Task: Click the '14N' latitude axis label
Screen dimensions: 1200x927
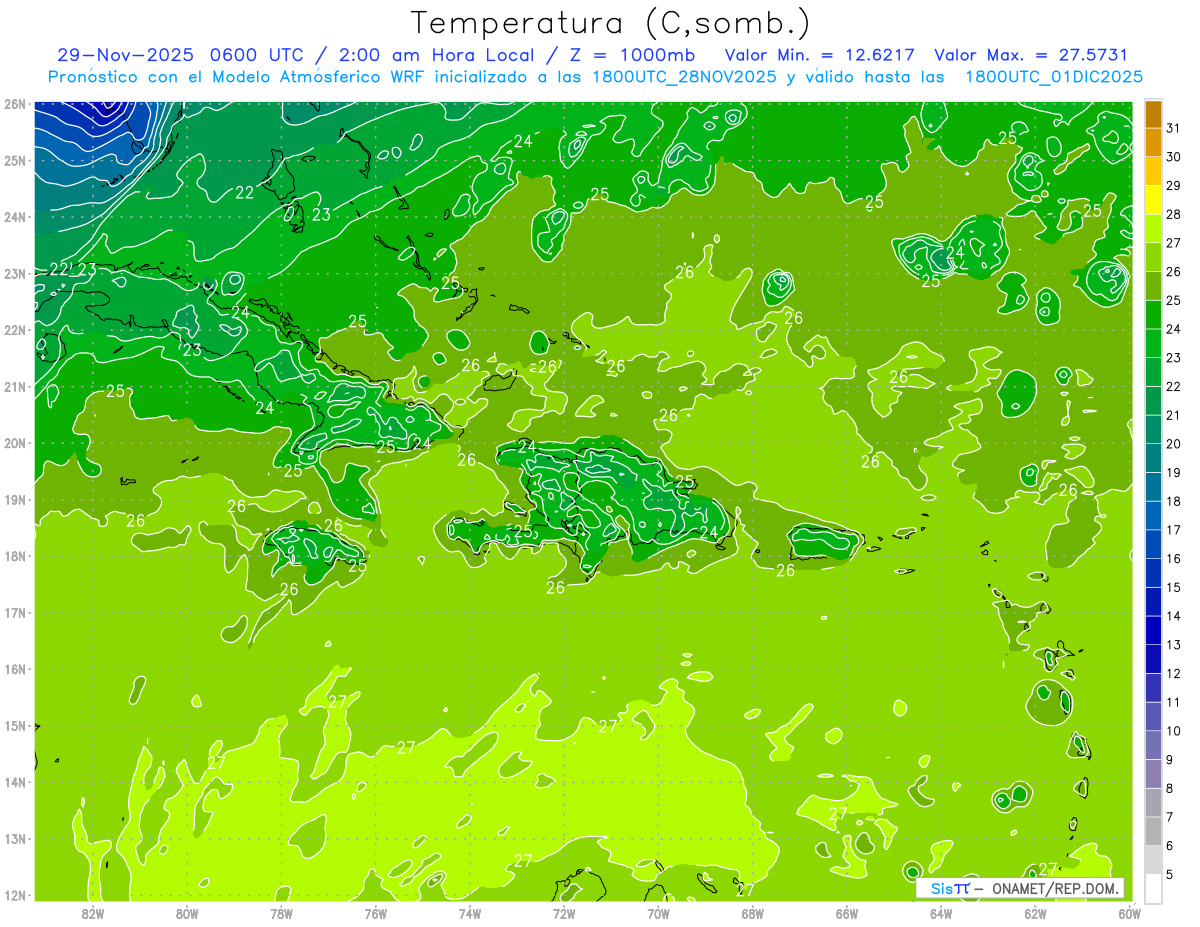Action: point(14,782)
